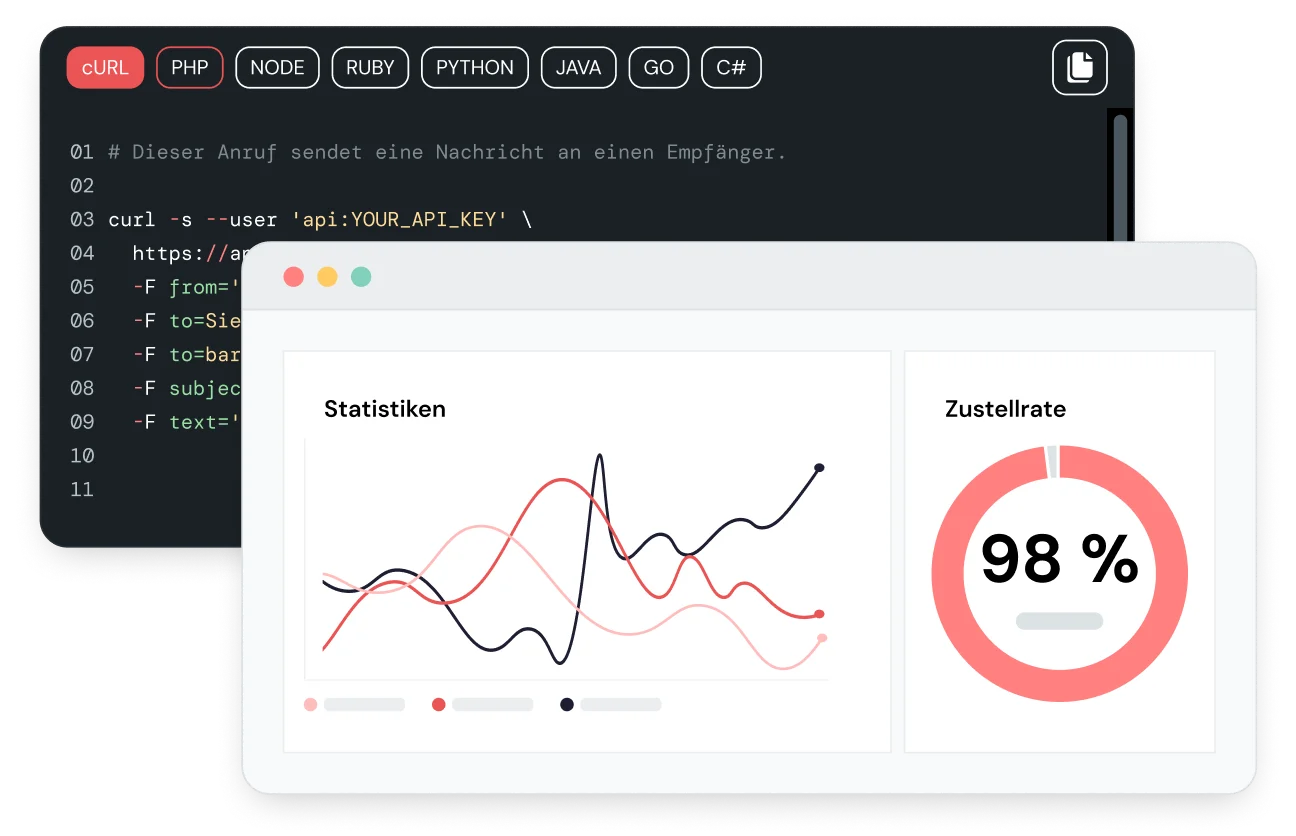Screen dimensions: 1296x836
Task: Click the comment on line 01
Action: coord(447,153)
